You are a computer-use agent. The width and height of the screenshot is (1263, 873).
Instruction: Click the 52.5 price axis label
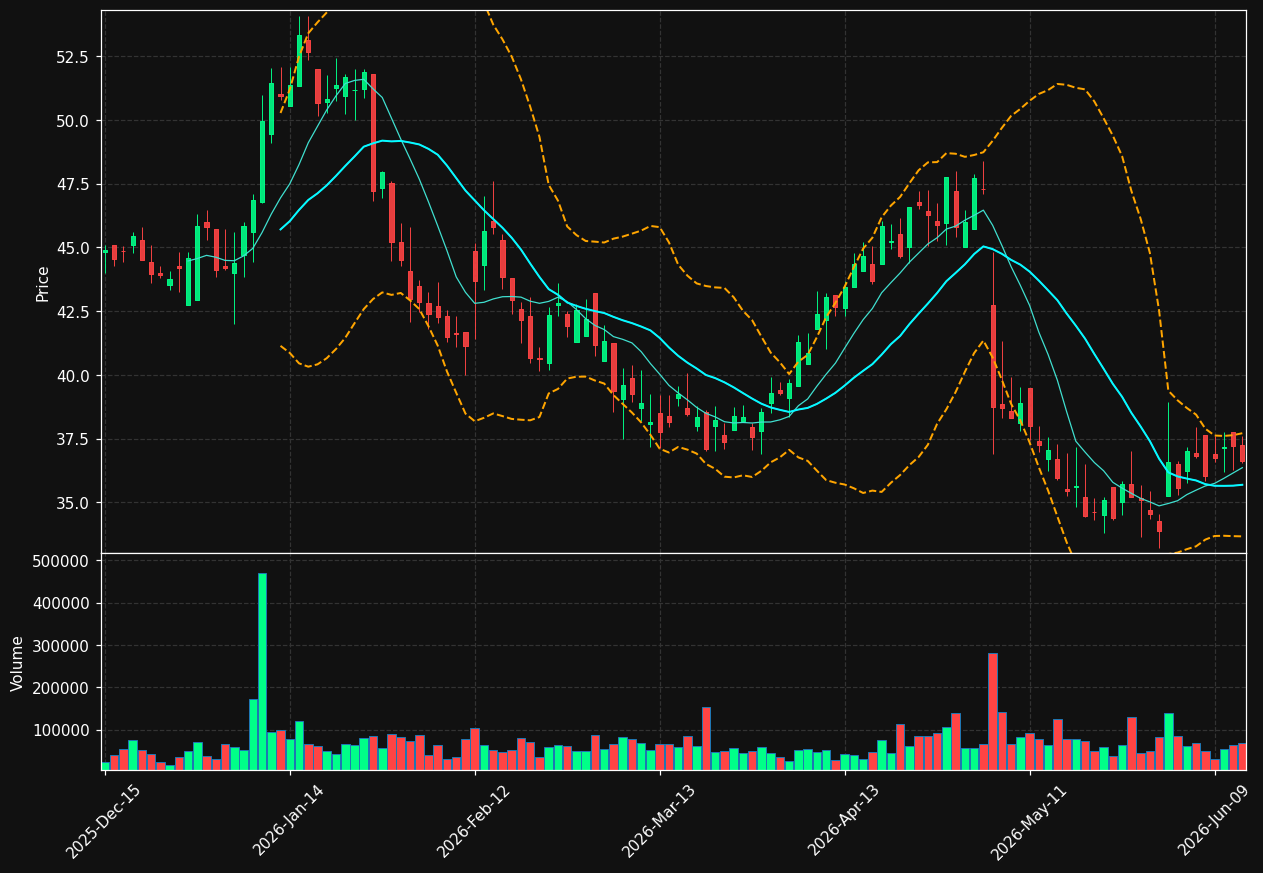coord(71,57)
